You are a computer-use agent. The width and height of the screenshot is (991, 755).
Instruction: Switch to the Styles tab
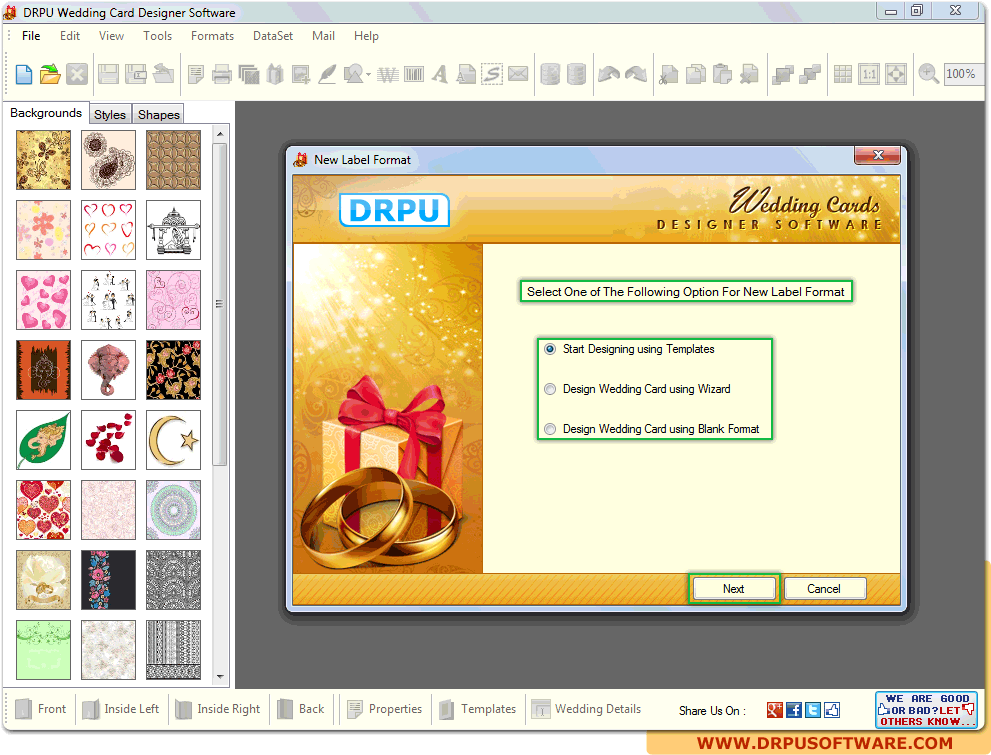pos(110,115)
